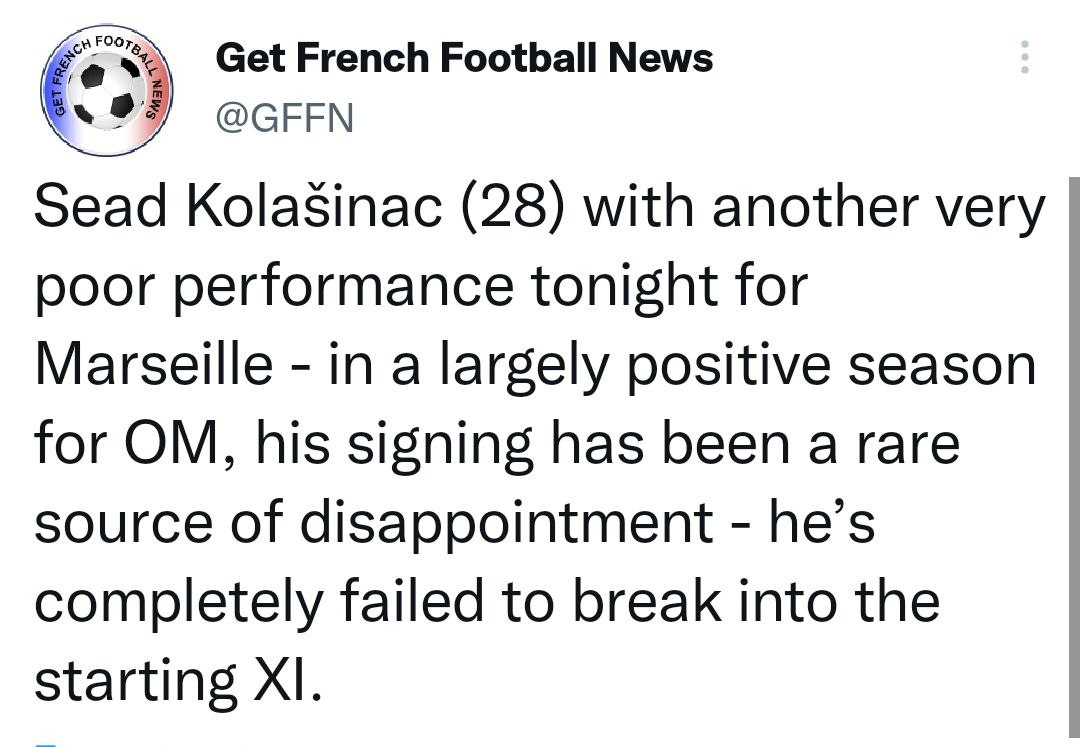Open the three-dot more options menu
Image resolution: width=1080 pixels, height=747 pixels.
[x=1023, y=59]
